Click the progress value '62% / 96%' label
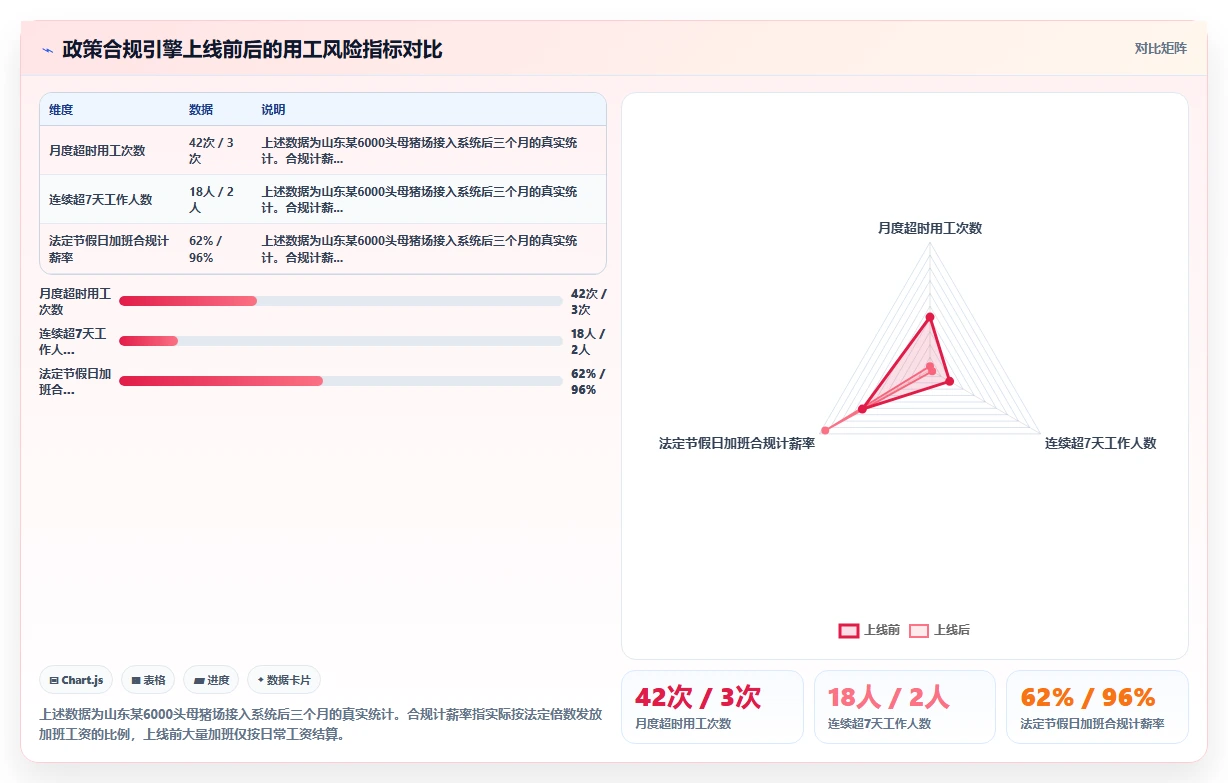Image resolution: width=1228 pixels, height=783 pixels. tap(588, 381)
